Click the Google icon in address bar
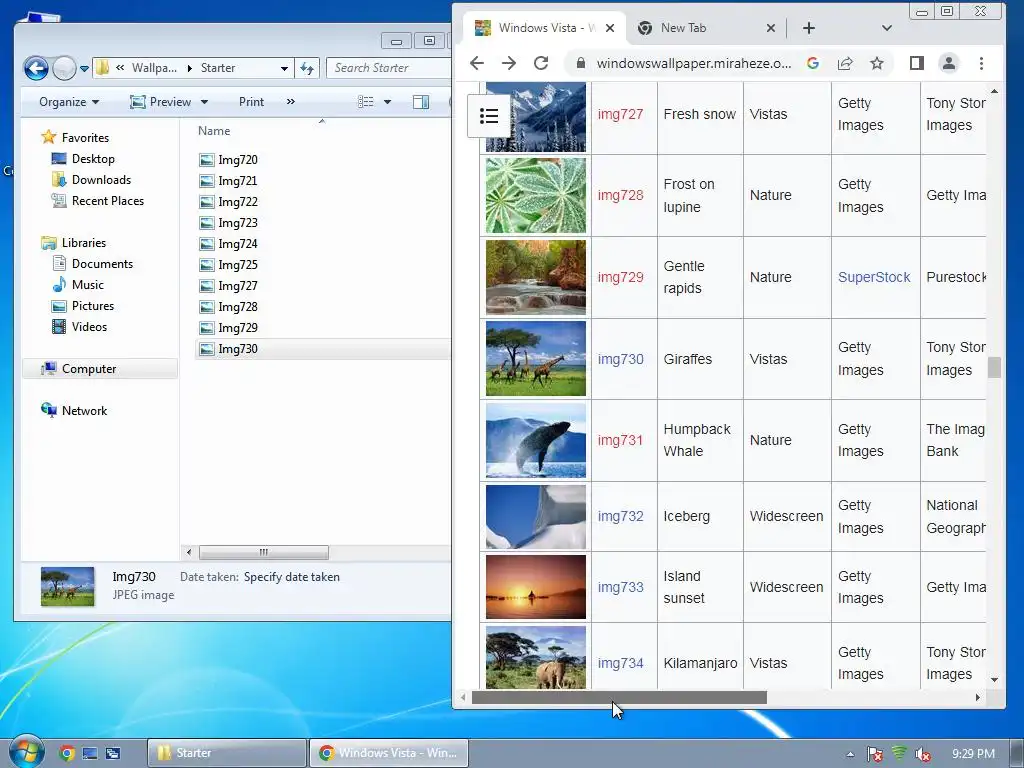This screenshot has width=1024, height=768. point(813,63)
